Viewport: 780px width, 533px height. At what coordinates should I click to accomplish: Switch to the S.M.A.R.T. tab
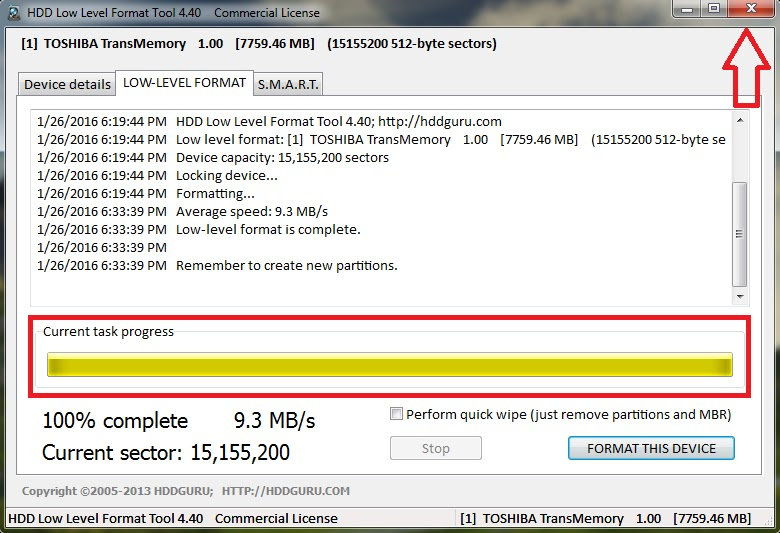[288, 84]
